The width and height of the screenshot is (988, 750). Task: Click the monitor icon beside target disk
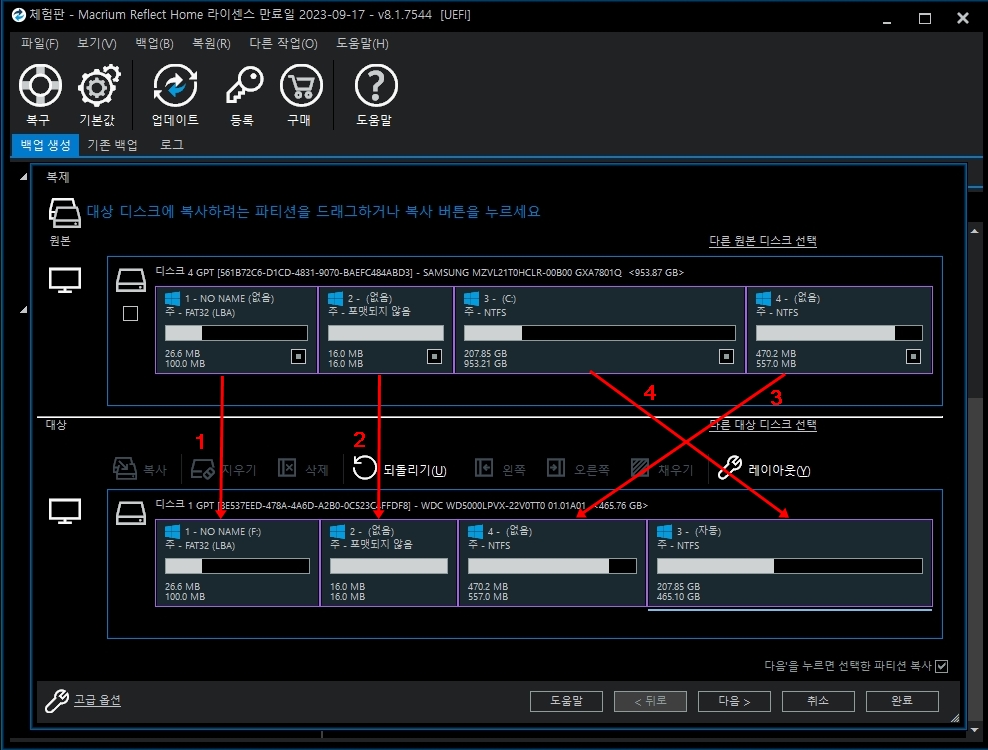click(65, 511)
